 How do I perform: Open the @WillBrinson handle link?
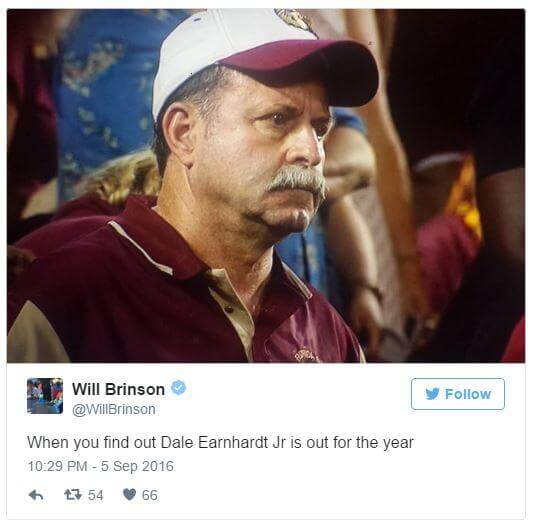114,409
